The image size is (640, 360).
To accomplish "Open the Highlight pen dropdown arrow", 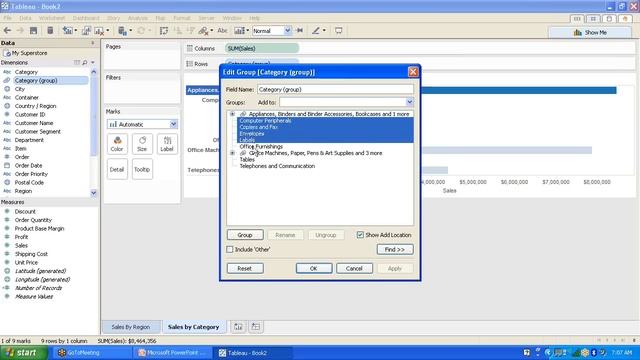I will (x=324, y=31).
